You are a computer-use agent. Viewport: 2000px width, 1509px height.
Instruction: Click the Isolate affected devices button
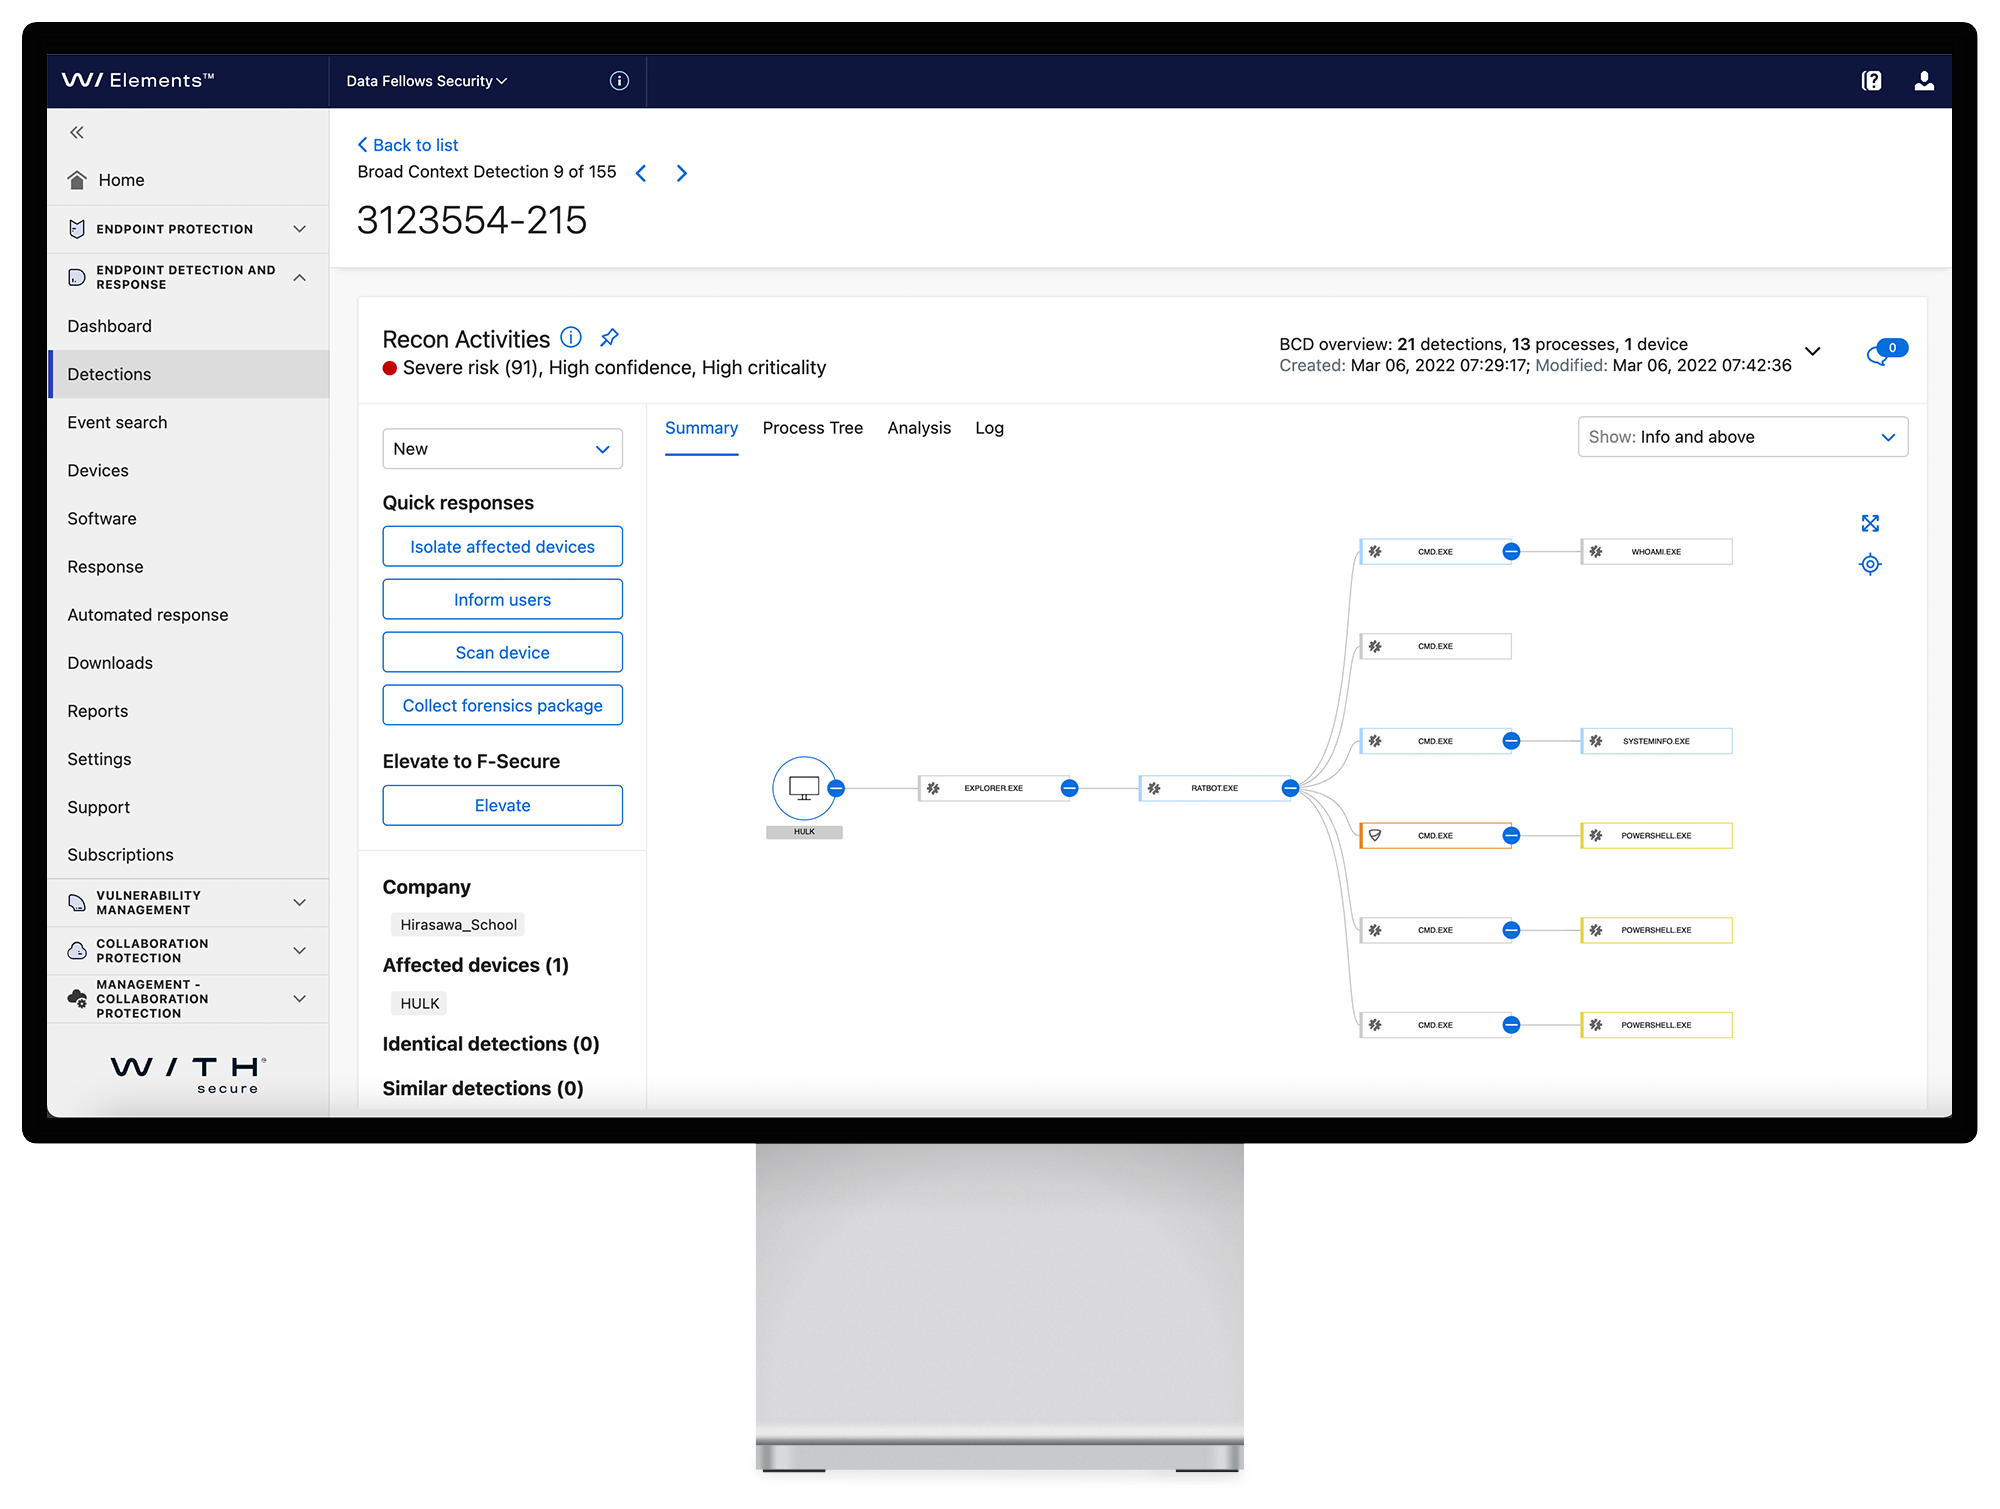pos(502,547)
